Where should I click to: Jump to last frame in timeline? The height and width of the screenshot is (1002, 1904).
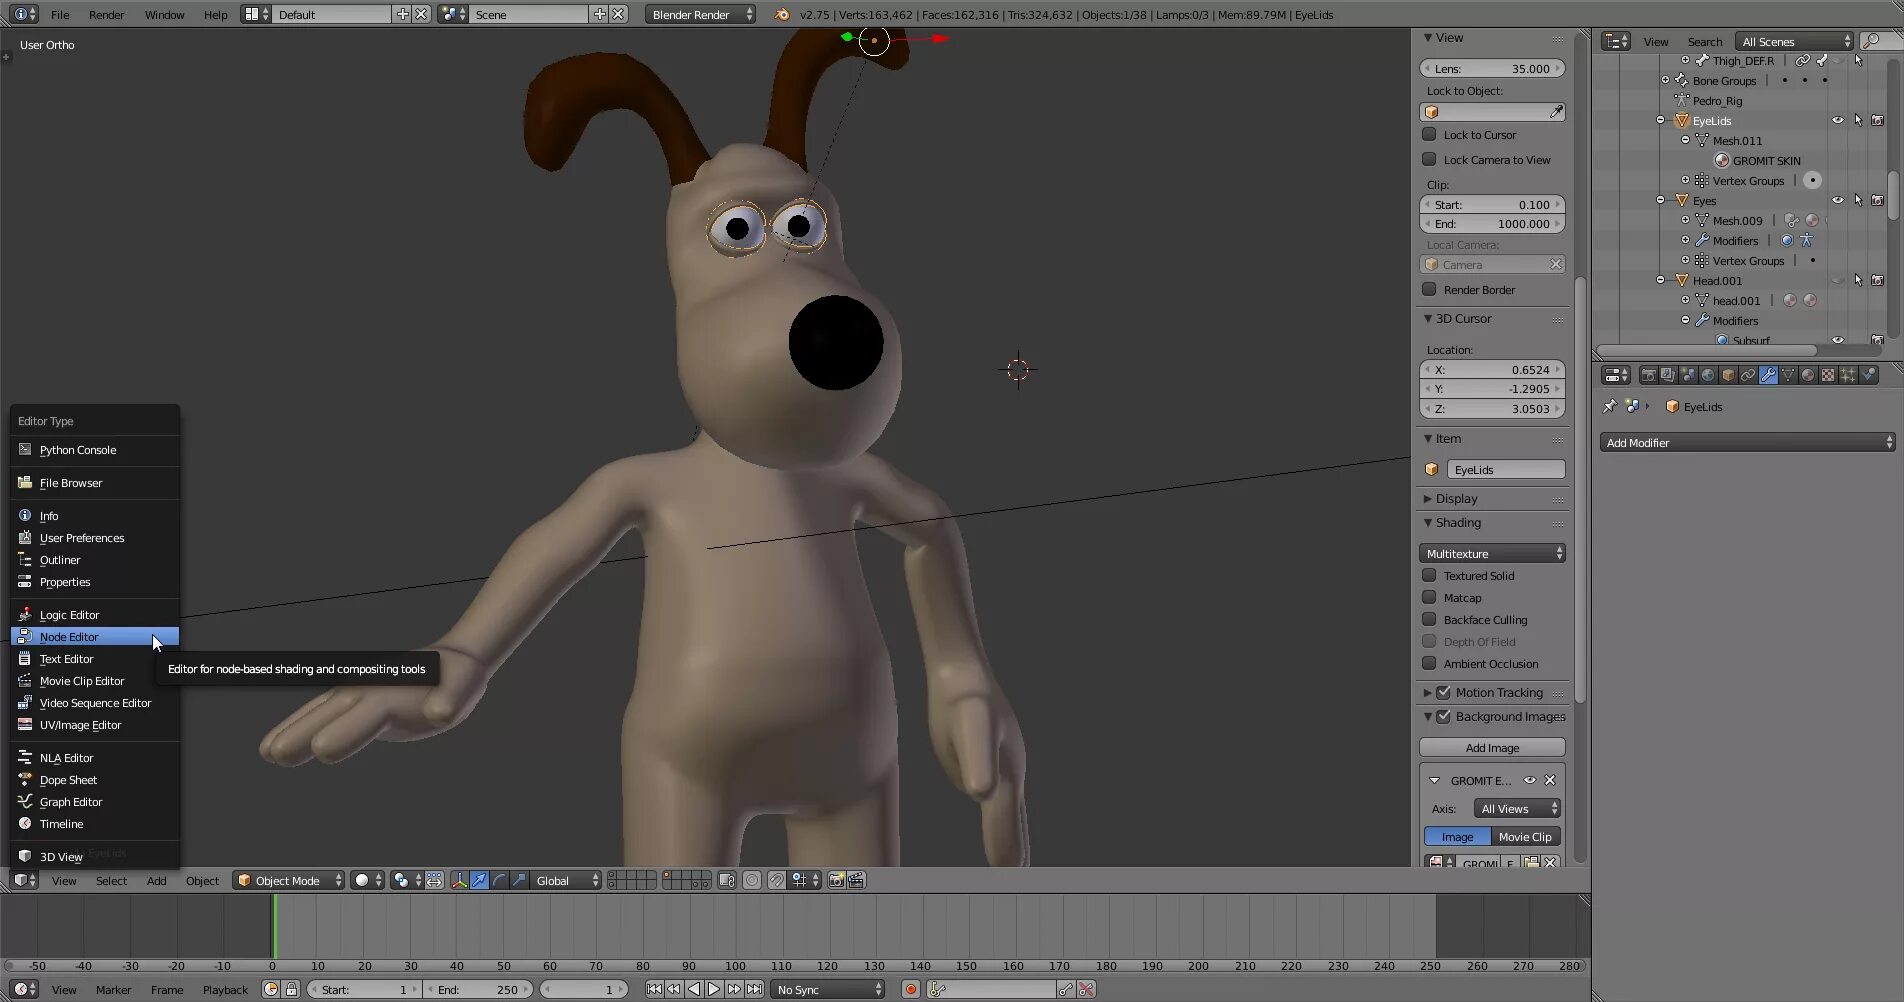[x=755, y=989]
